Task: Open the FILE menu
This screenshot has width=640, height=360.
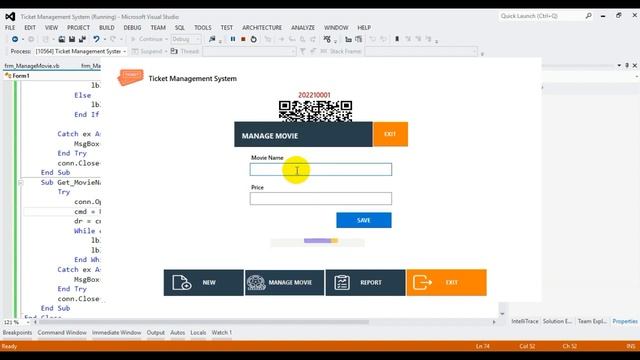Action: pyautogui.click(x=10, y=27)
